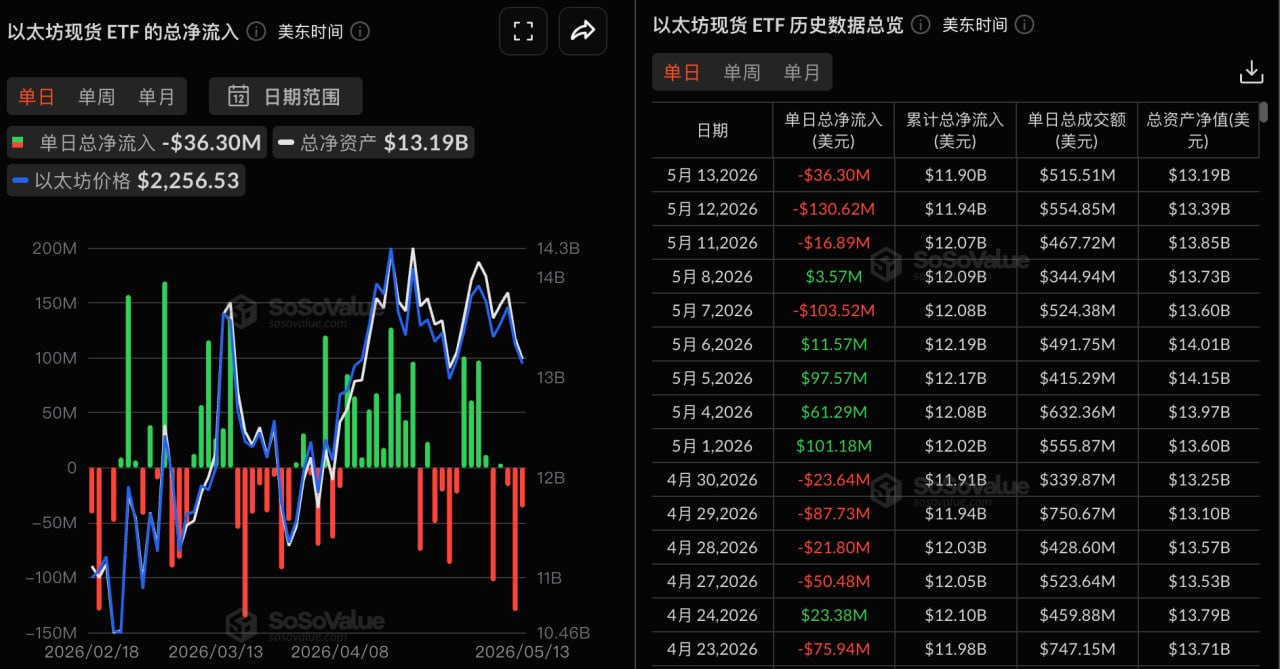Toggle the 以太坊价格 legend series
This screenshot has width=1280, height=669.
click(x=126, y=181)
